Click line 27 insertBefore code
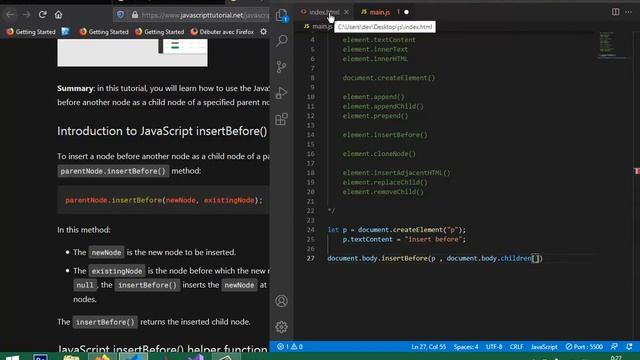 click(435, 258)
